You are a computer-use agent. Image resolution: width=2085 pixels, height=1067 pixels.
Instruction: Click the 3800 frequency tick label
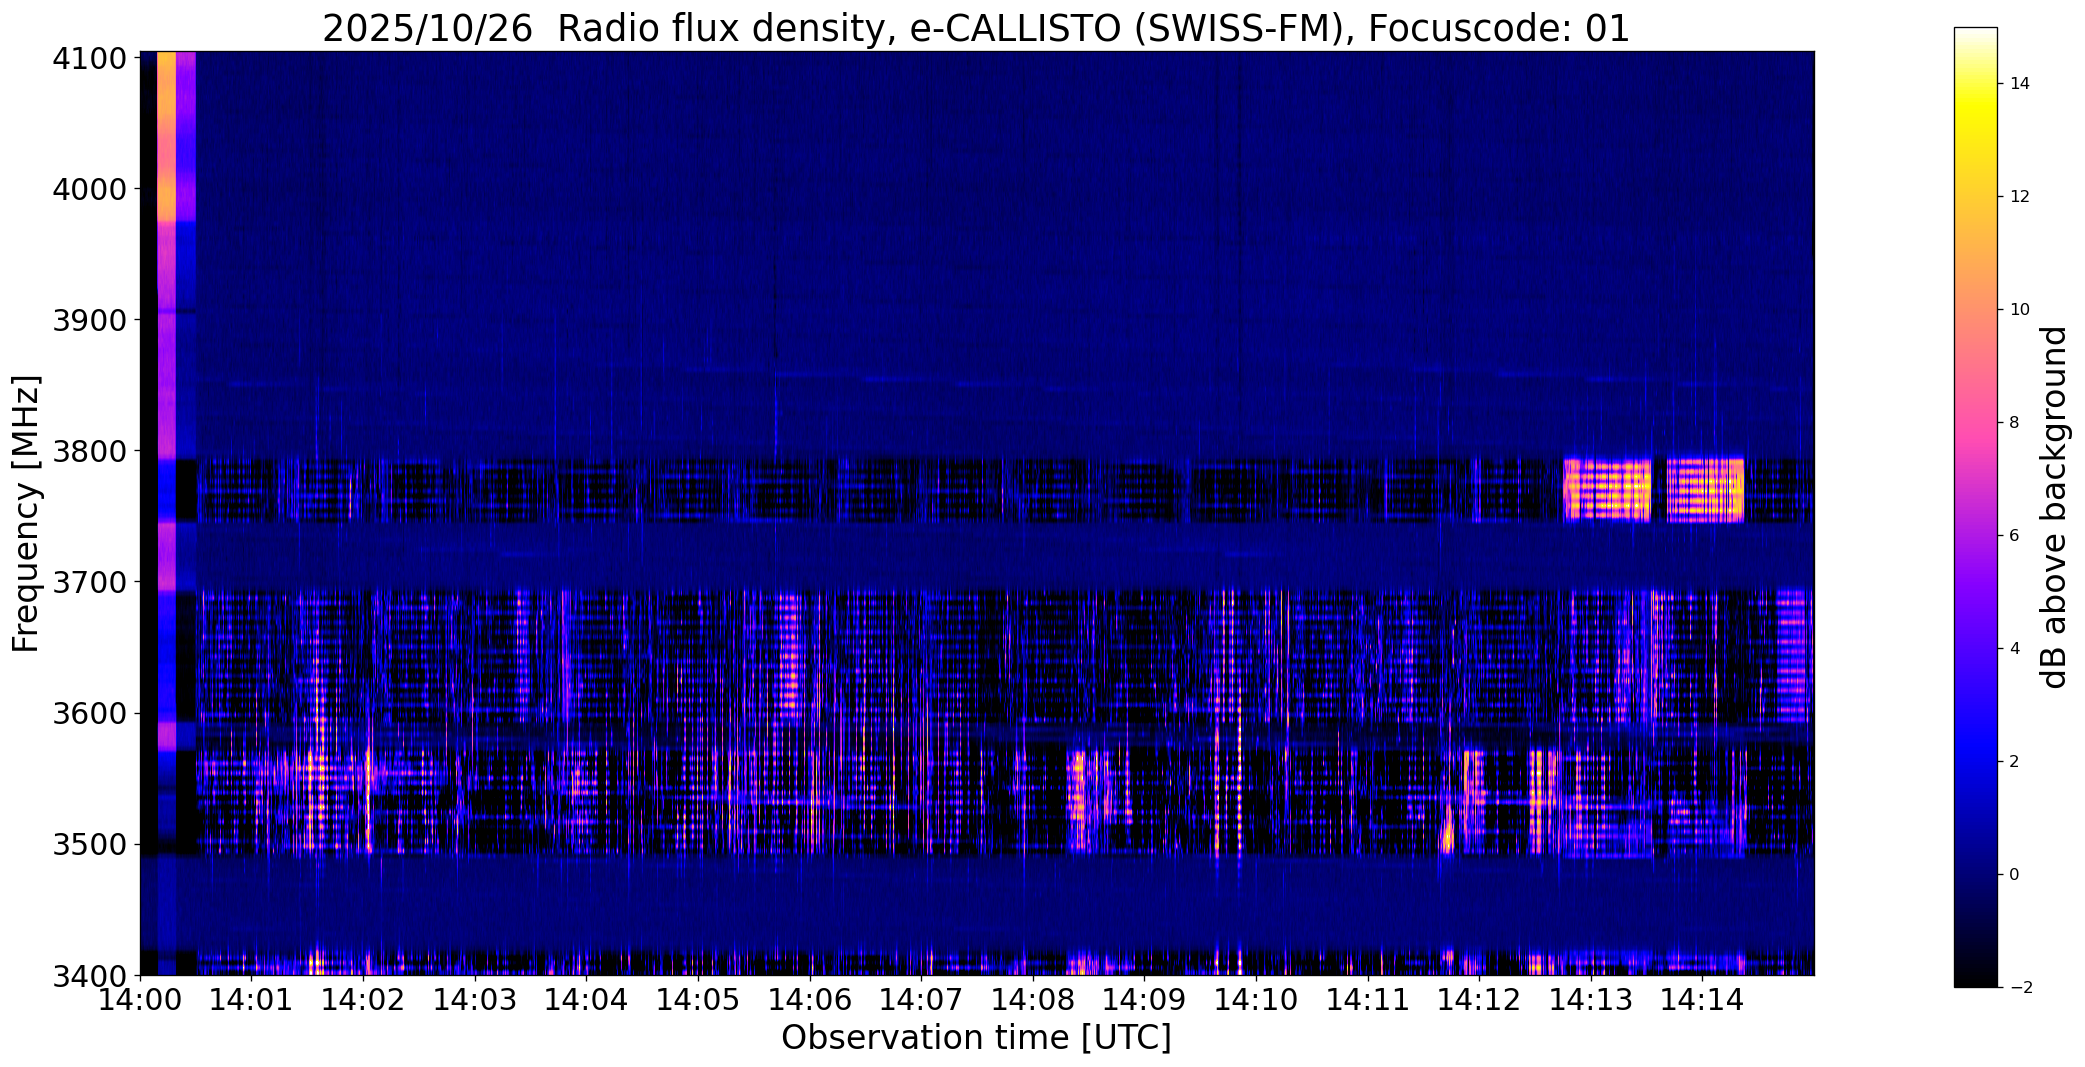click(89, 451)
